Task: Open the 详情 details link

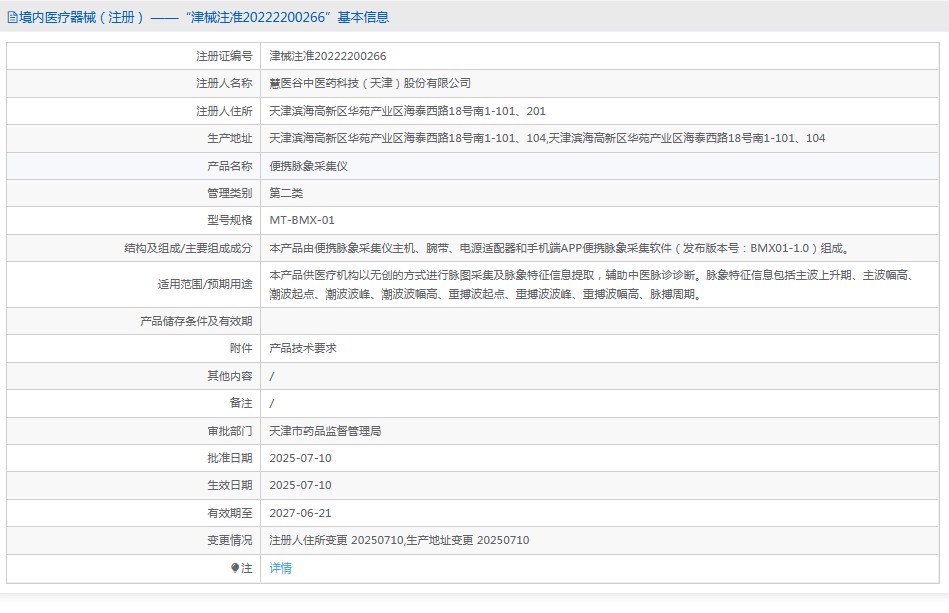Action: click(280, 568)
